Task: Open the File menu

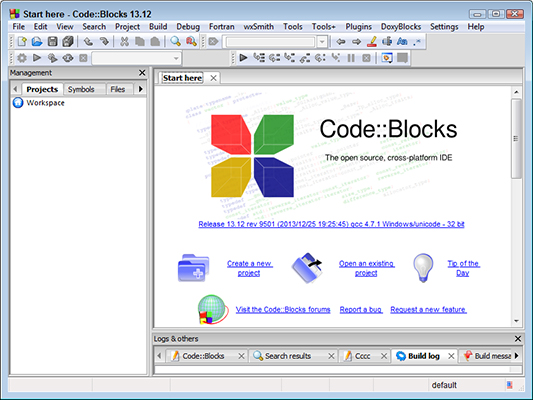Action: (x=19, y=27)
